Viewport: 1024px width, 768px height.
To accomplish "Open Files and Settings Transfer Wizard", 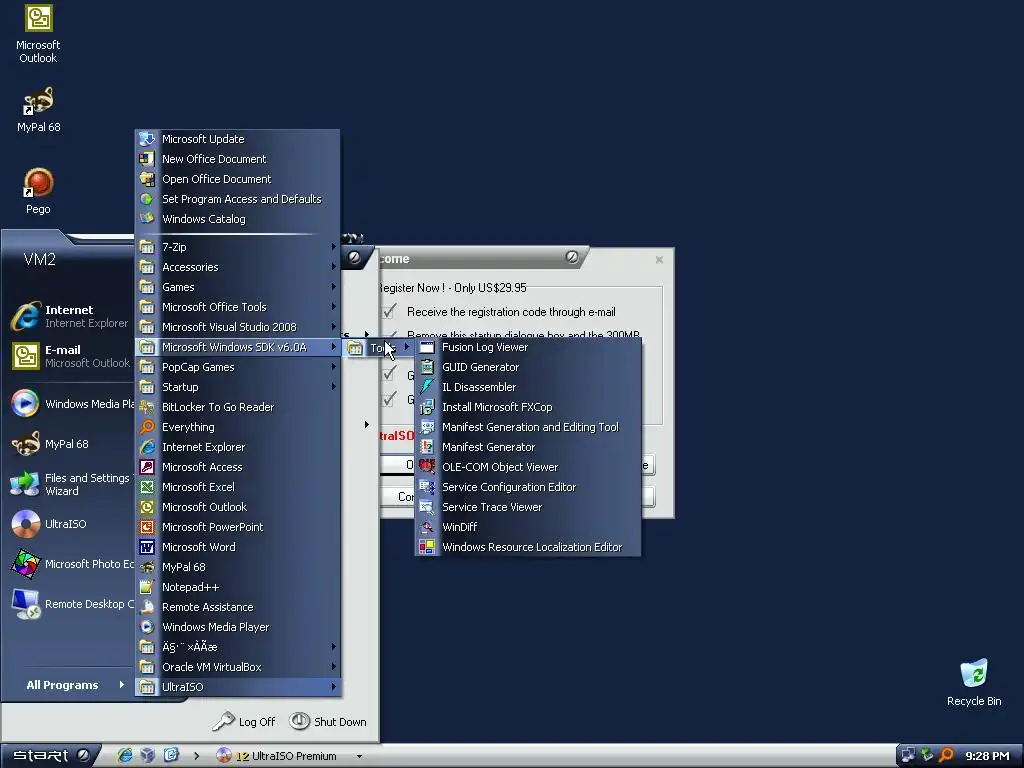I will click(69, 484).
